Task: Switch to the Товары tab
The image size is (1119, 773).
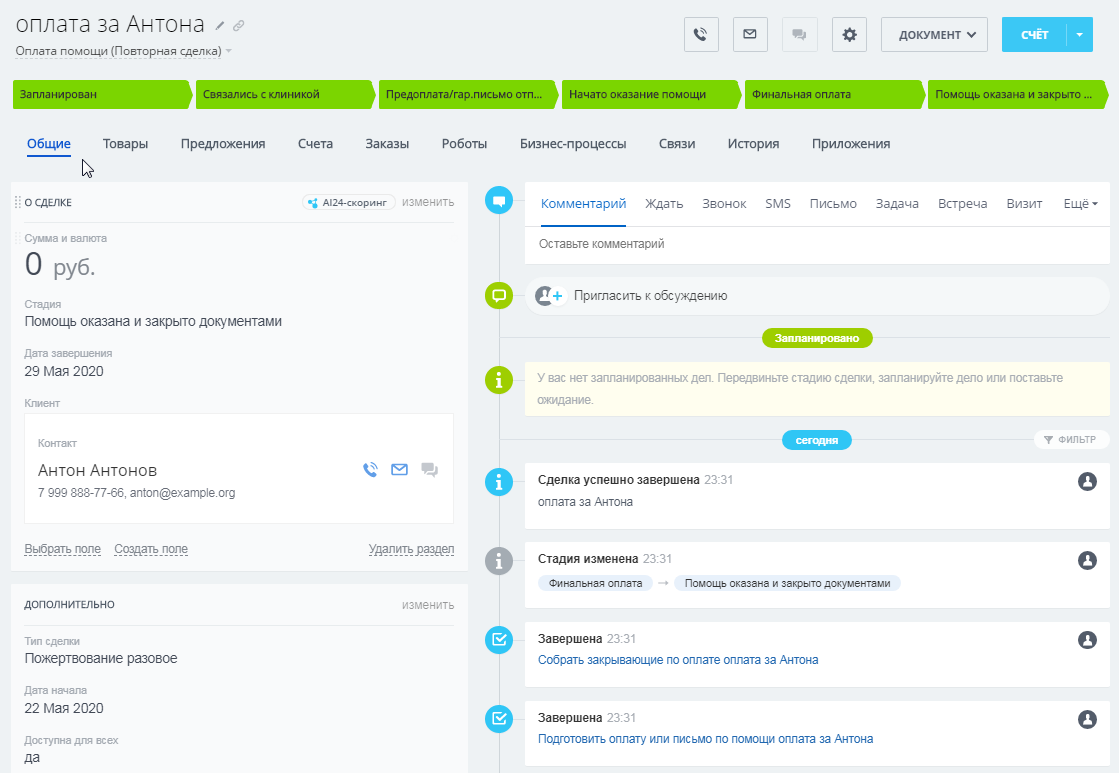Action: click(125, 144)
